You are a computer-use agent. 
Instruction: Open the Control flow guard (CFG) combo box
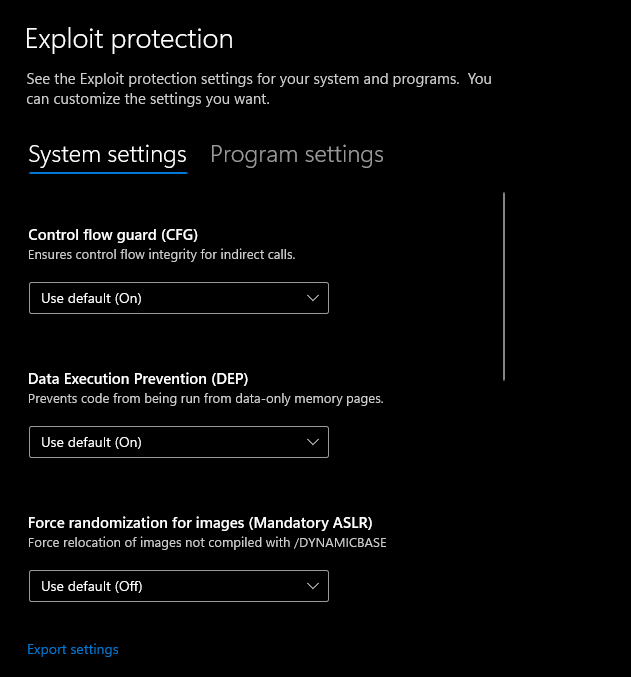178,298
